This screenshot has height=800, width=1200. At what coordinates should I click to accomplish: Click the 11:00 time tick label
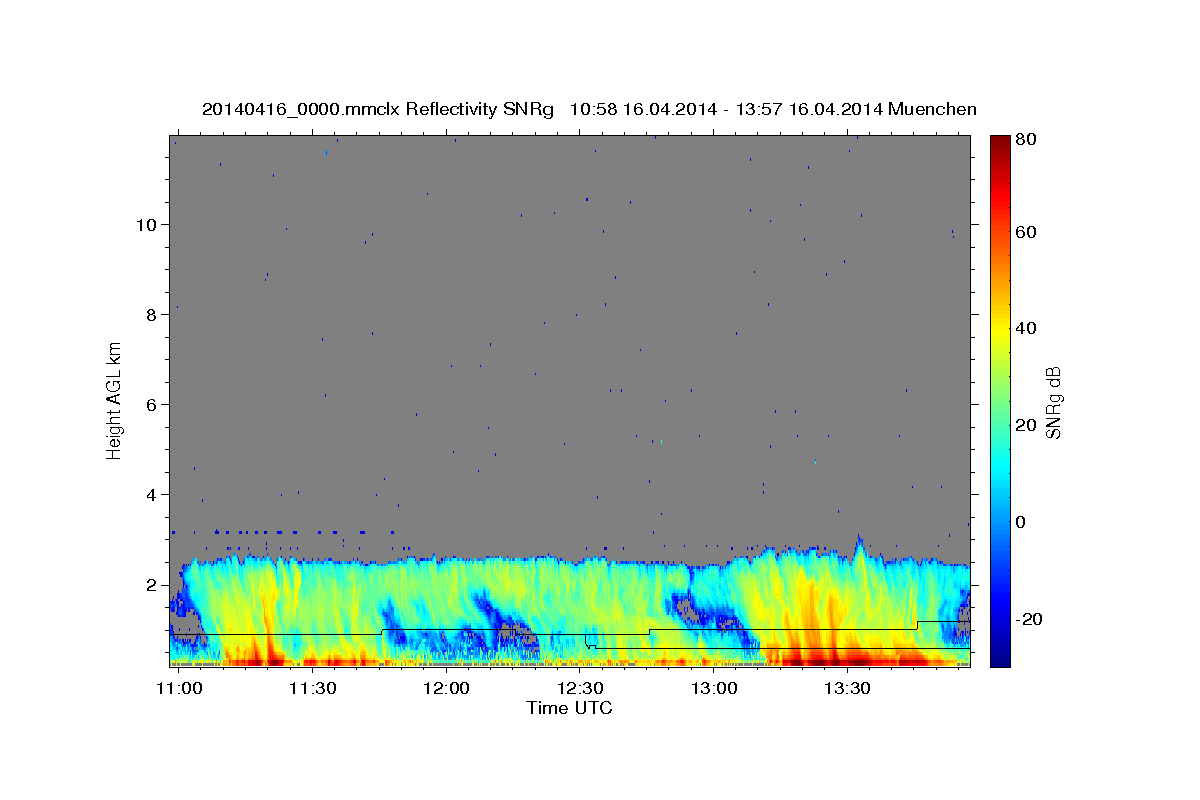click(x=179, y=689)
